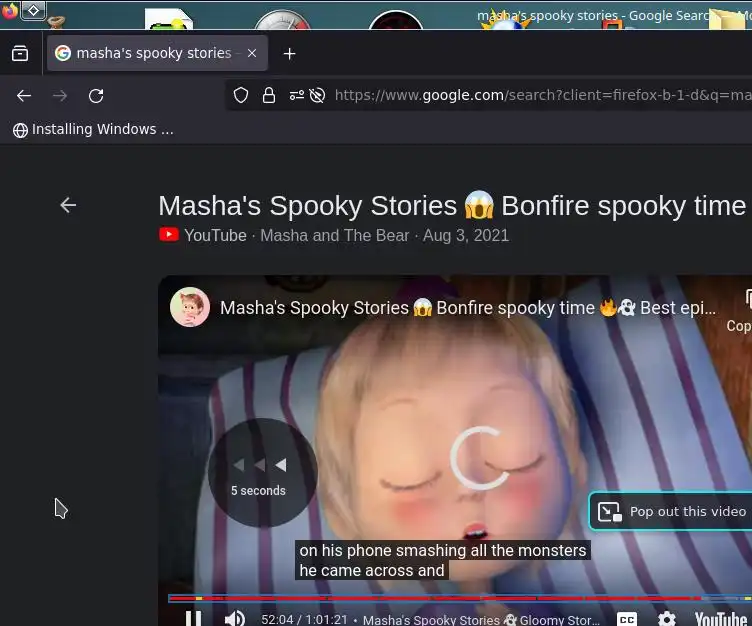Toggle closed captions CC
Viewport: 752px width, 626px height.
coord(627,619)
